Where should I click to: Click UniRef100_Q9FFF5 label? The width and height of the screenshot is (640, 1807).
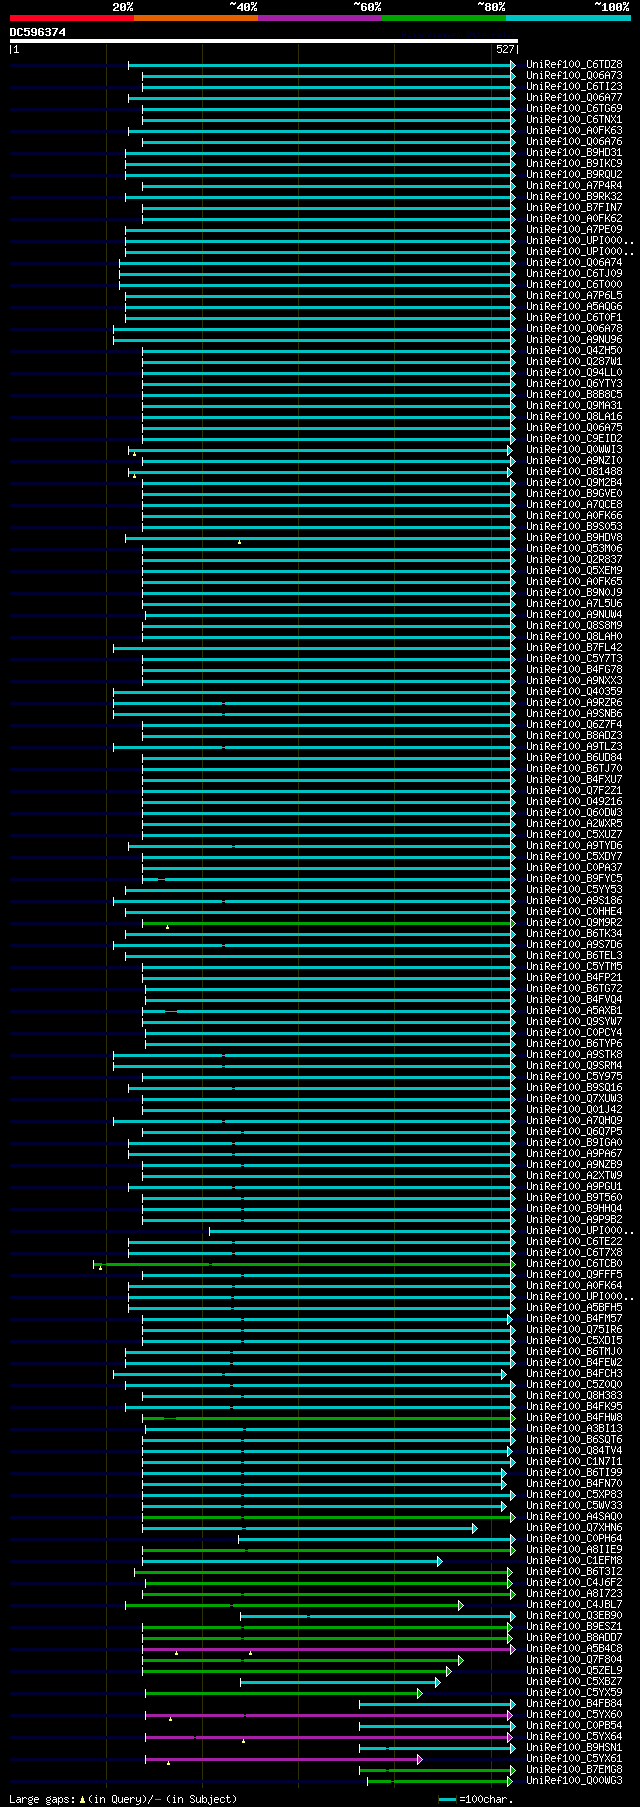(574, 1274)
